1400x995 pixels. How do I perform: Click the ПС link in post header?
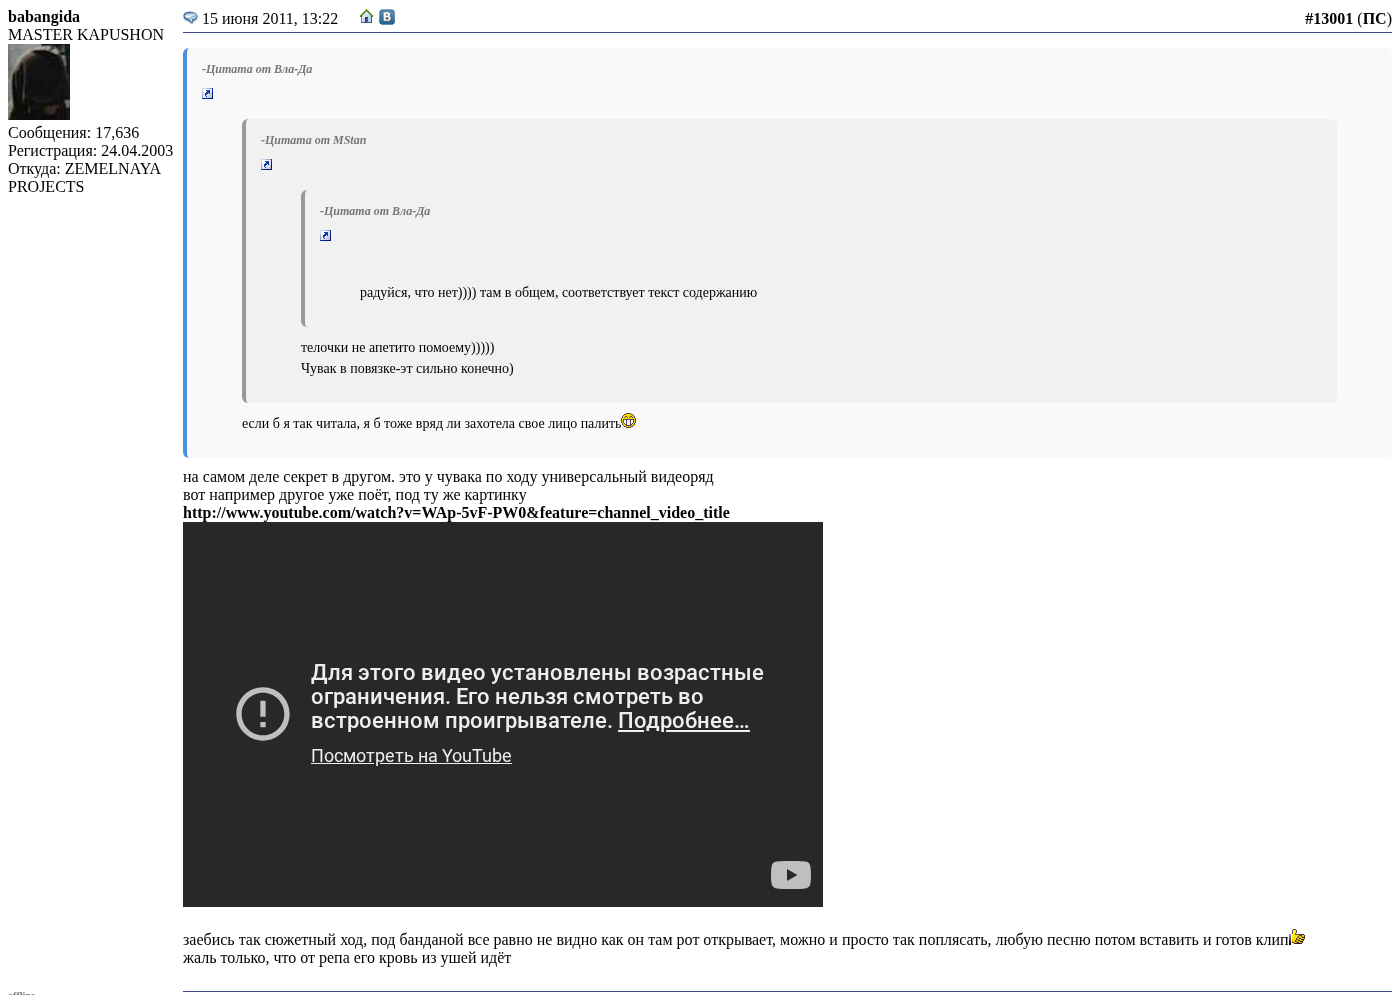tap(1374, 19)
